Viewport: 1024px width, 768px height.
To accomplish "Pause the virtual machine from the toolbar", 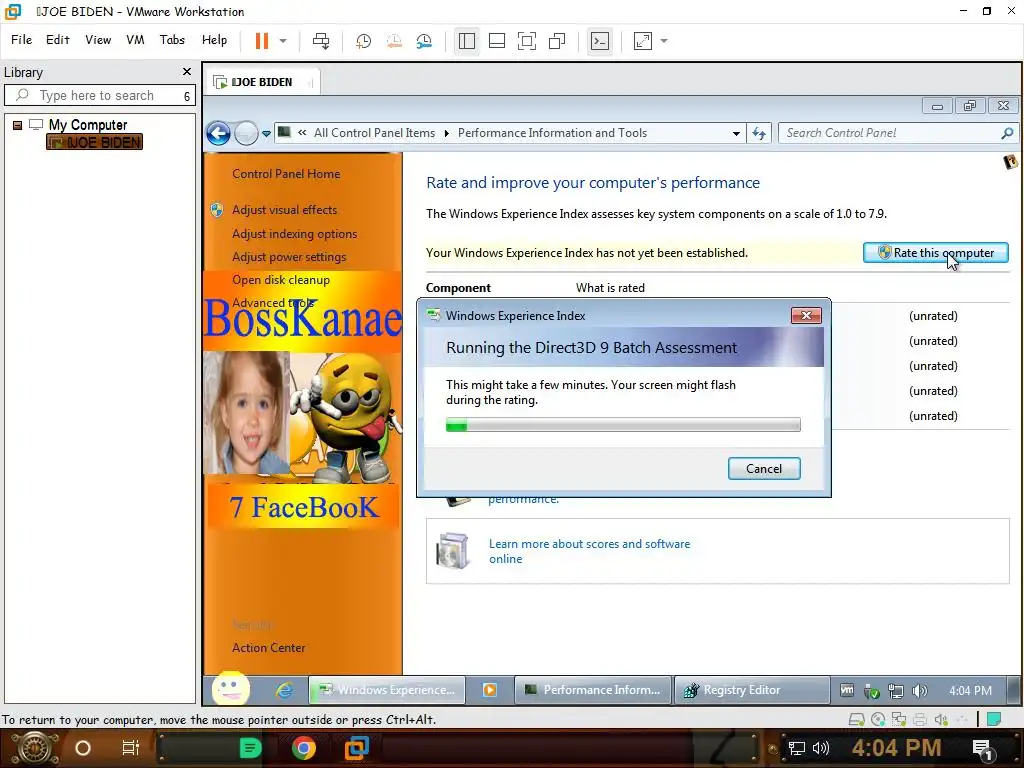I will coord(262,40).
